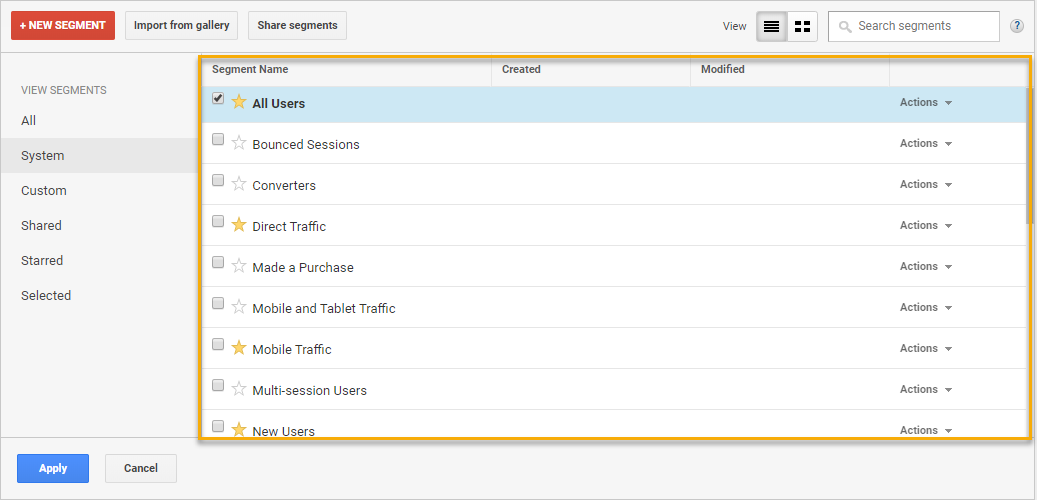Unstar the Direct Traffic segment
Screen dimensions: 1037x500
pyautogui.click(x=239, y=225)
